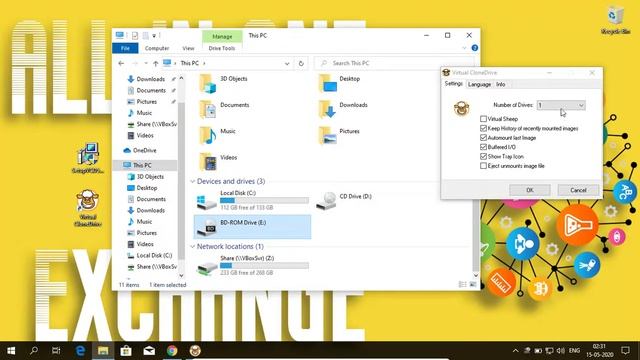Open Task View on the taskbar
Screen dimensions: 640x360
tap(56, 351)
